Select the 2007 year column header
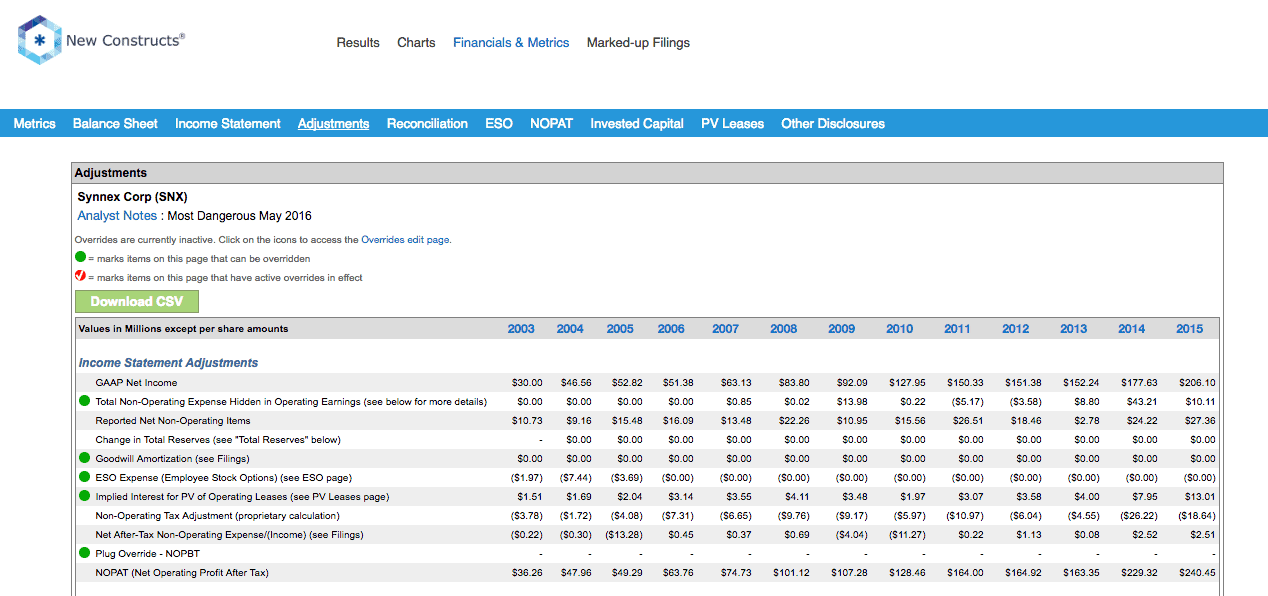Image resolution: width=1268 pixels, height=596 pixels. [726, 329]
